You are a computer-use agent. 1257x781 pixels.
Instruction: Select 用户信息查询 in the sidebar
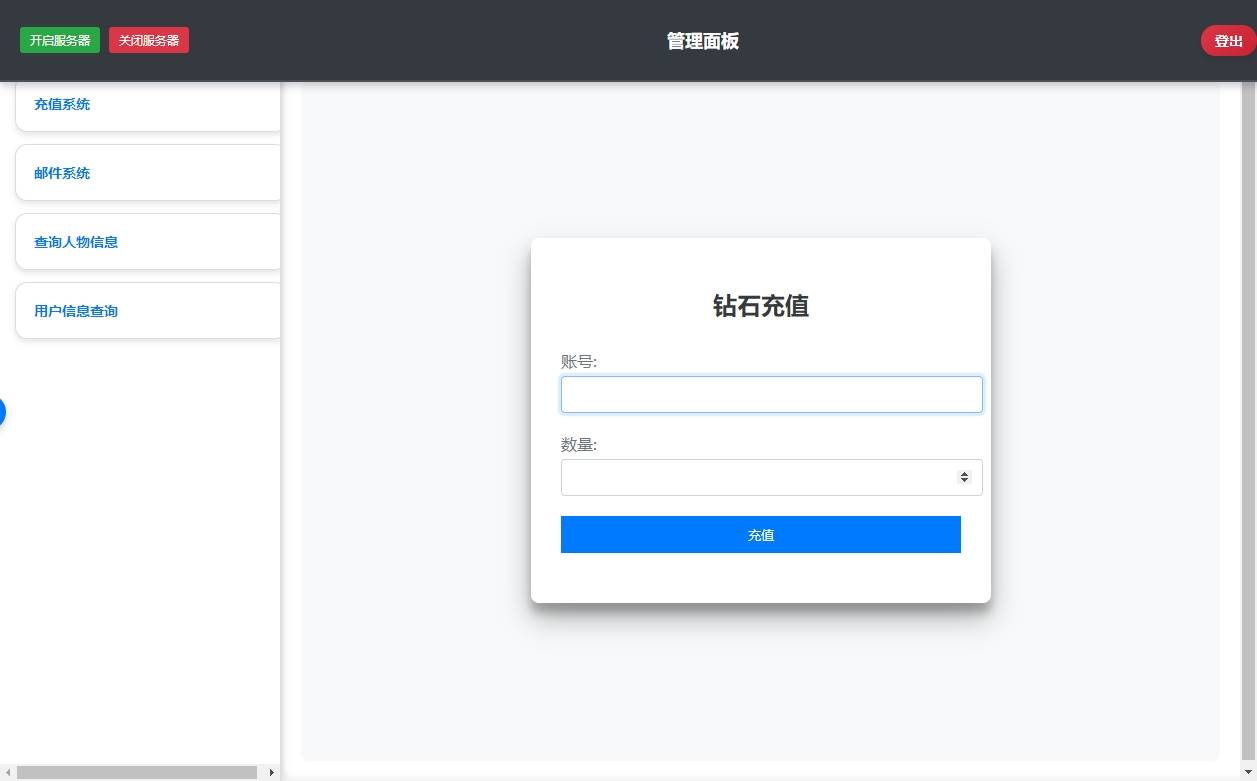[148, 311]
